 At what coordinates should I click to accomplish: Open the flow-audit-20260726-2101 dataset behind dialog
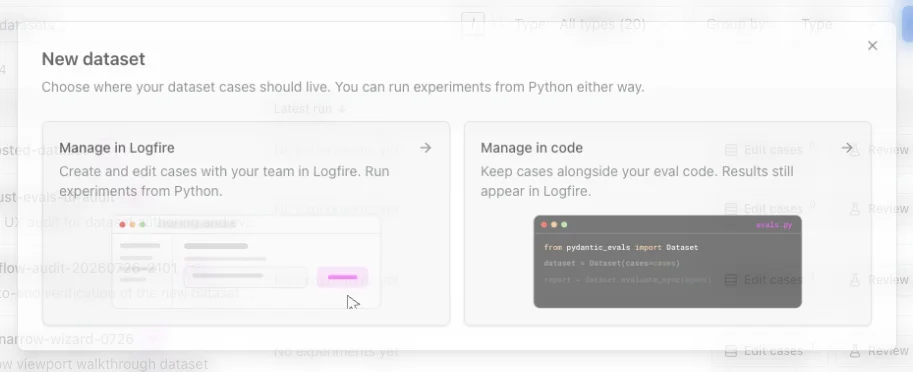pyautogui.click(x=89, y=268)
